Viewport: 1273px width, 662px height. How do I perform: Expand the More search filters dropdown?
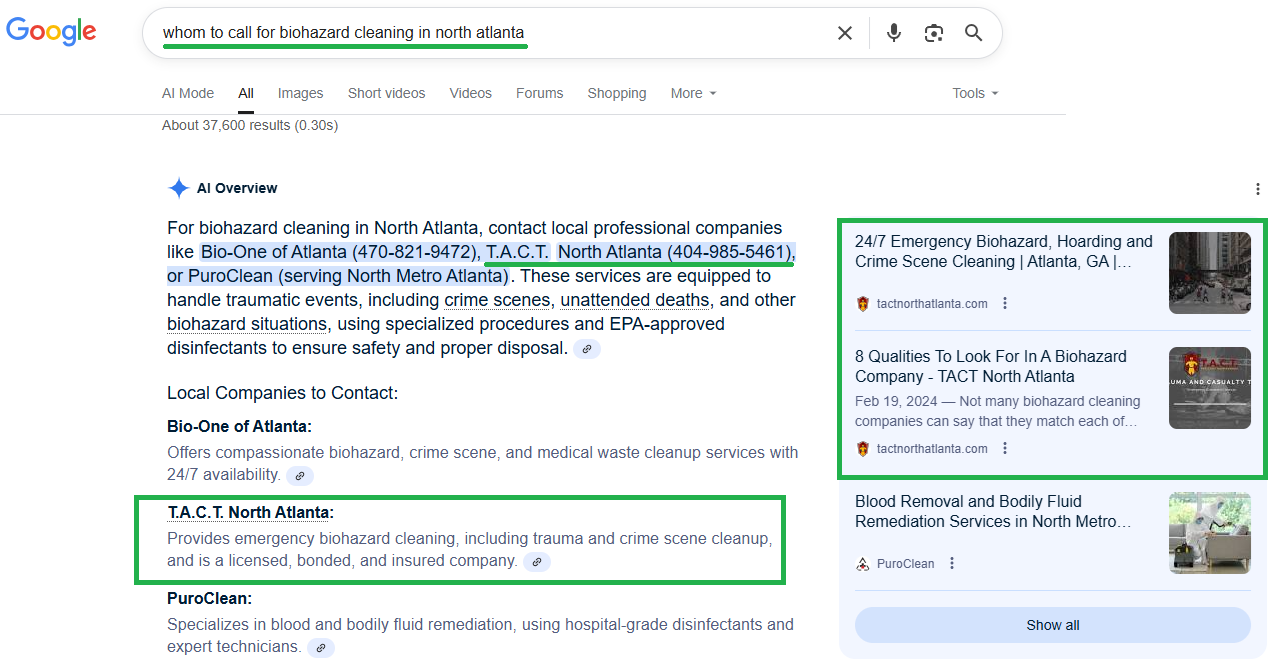pyautogui.click(x=693, y=93)
